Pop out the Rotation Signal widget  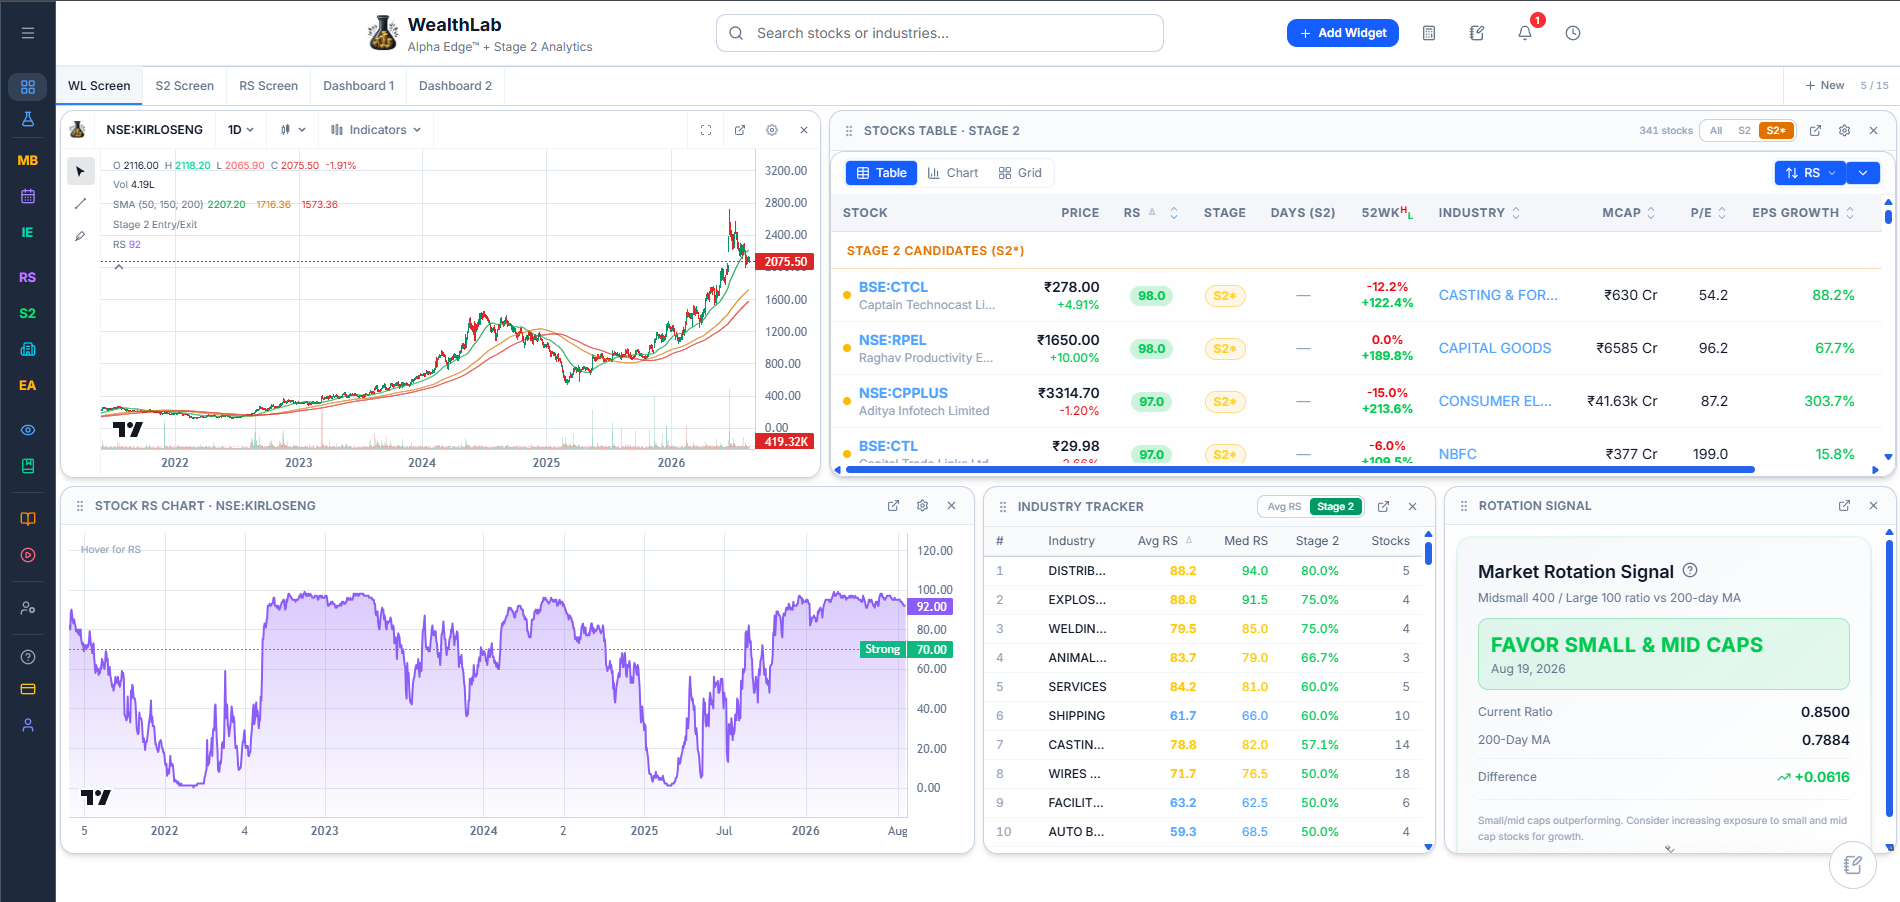[x=1845, y=506]
